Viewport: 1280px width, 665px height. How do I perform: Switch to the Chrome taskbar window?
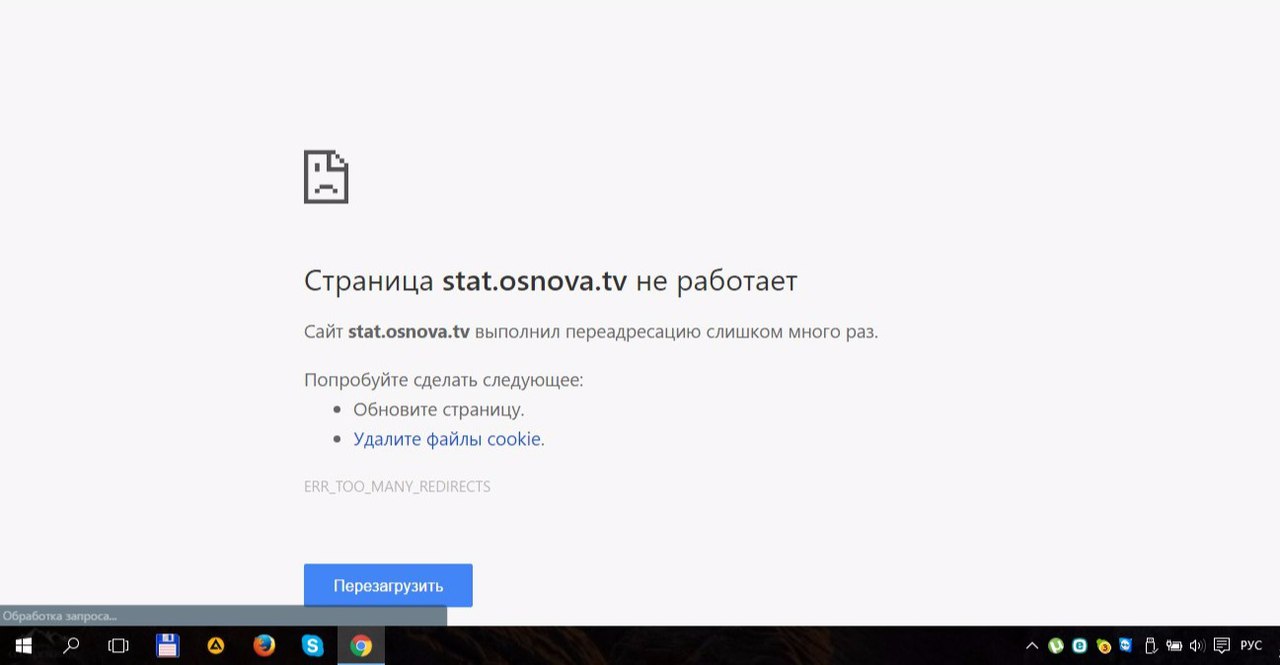point(361,646)
